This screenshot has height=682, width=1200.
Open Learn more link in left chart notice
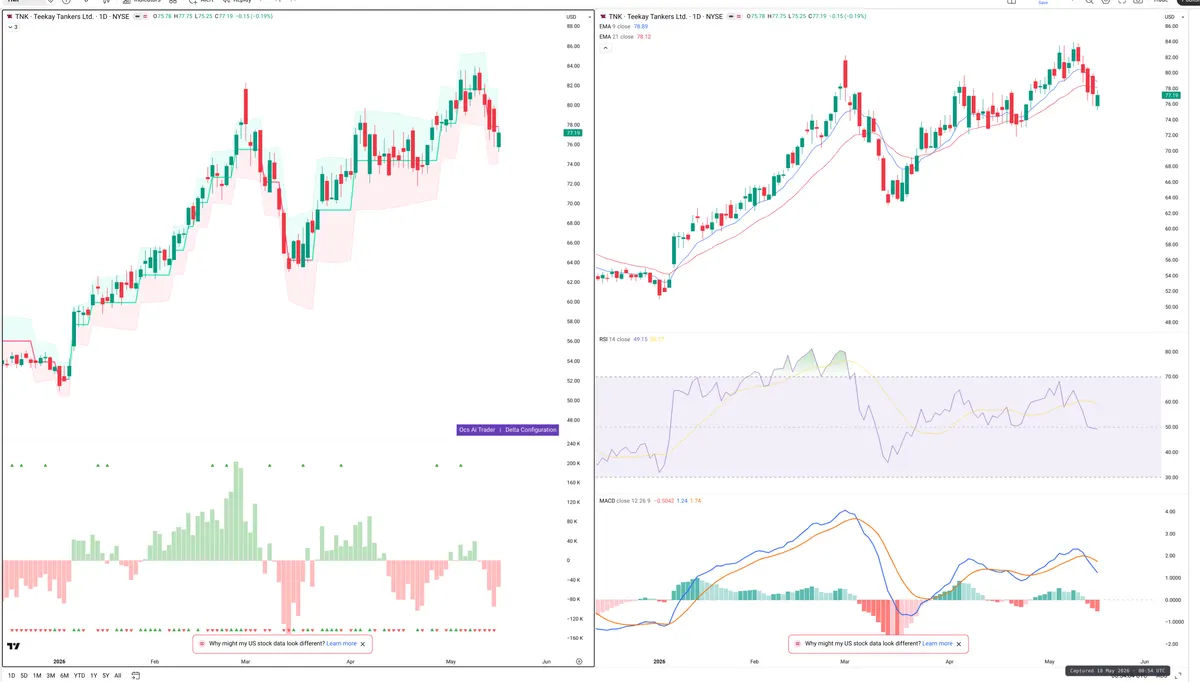coord(341,644)
